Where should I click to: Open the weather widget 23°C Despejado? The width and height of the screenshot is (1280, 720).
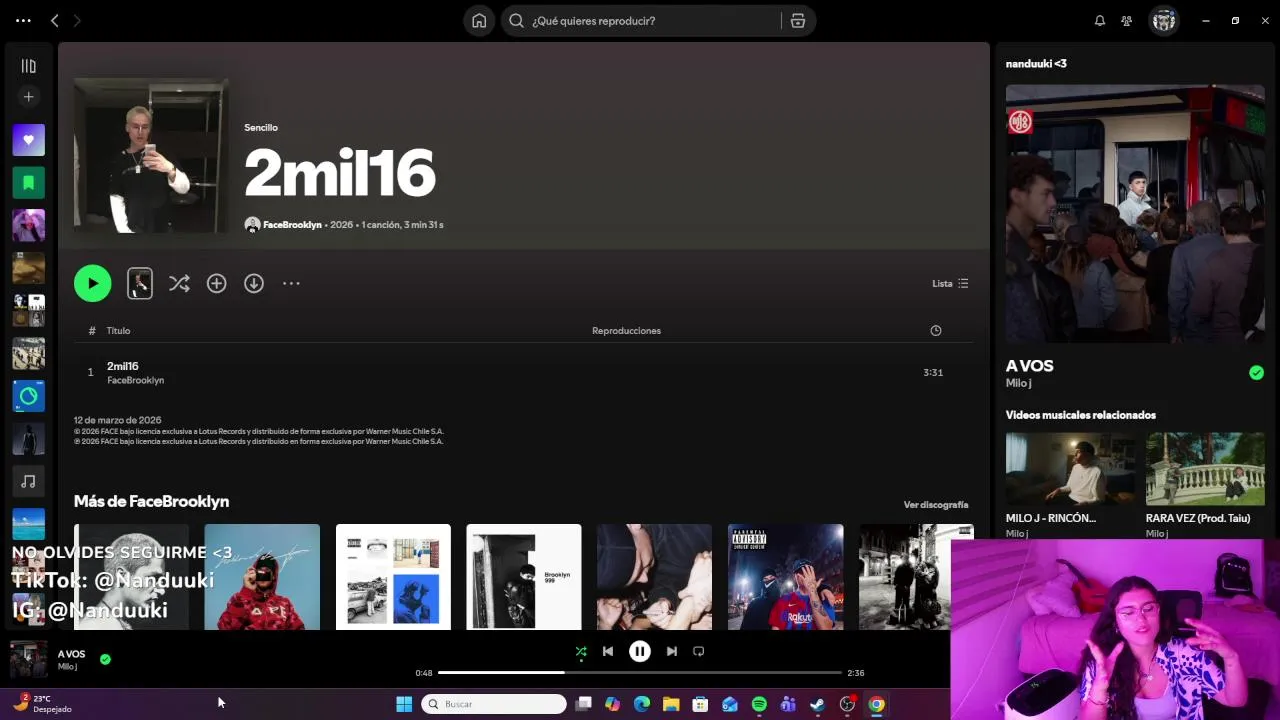[42, 703]
